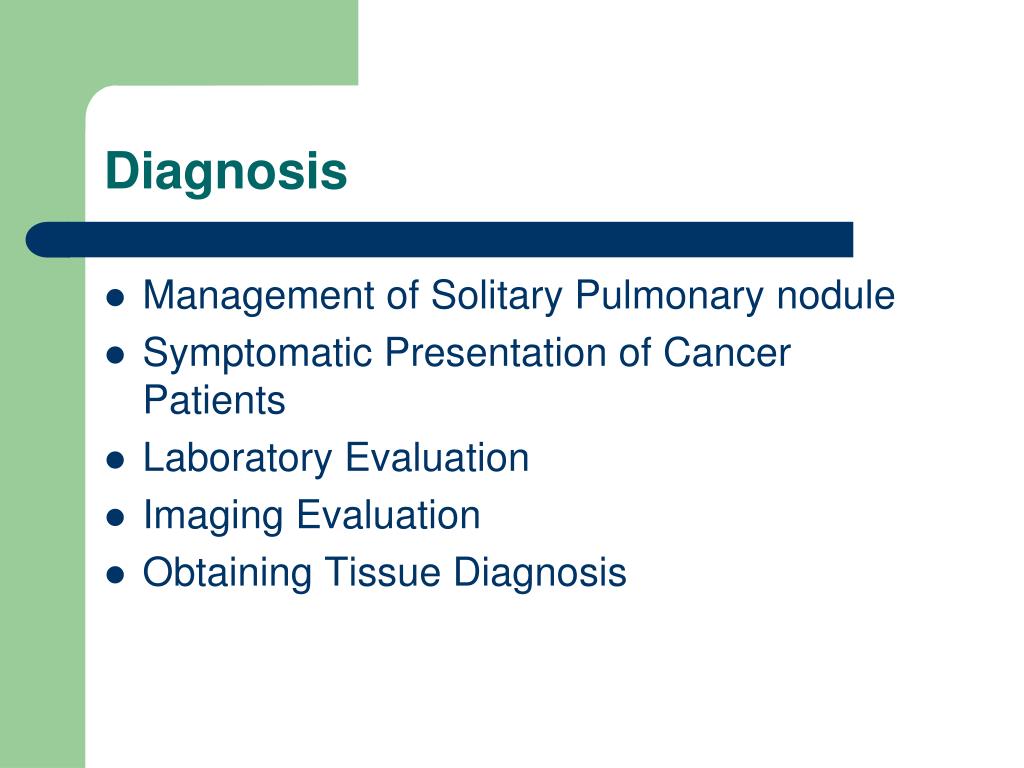Select the Laboratory Evaluation bullet text
The width and height of the screenshot is (1024, 768).
(x=336, y=458)
